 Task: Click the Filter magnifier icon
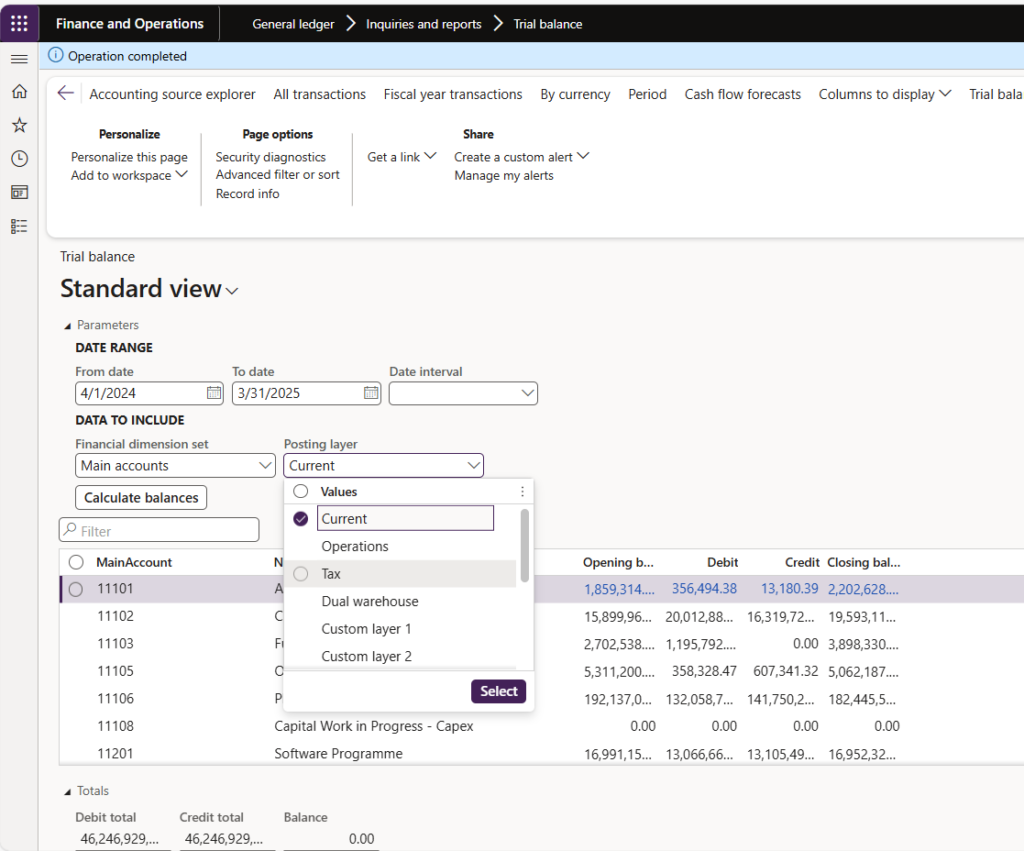click(70, 530)
